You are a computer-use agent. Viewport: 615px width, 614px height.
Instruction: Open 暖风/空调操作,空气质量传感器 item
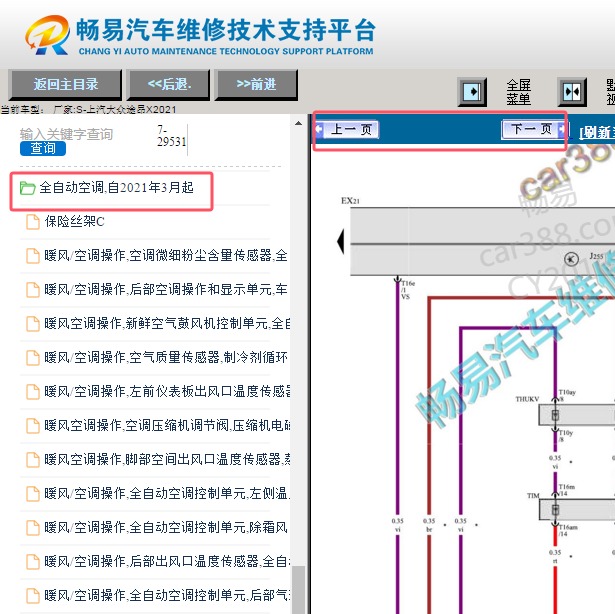(x=166, y=357)
